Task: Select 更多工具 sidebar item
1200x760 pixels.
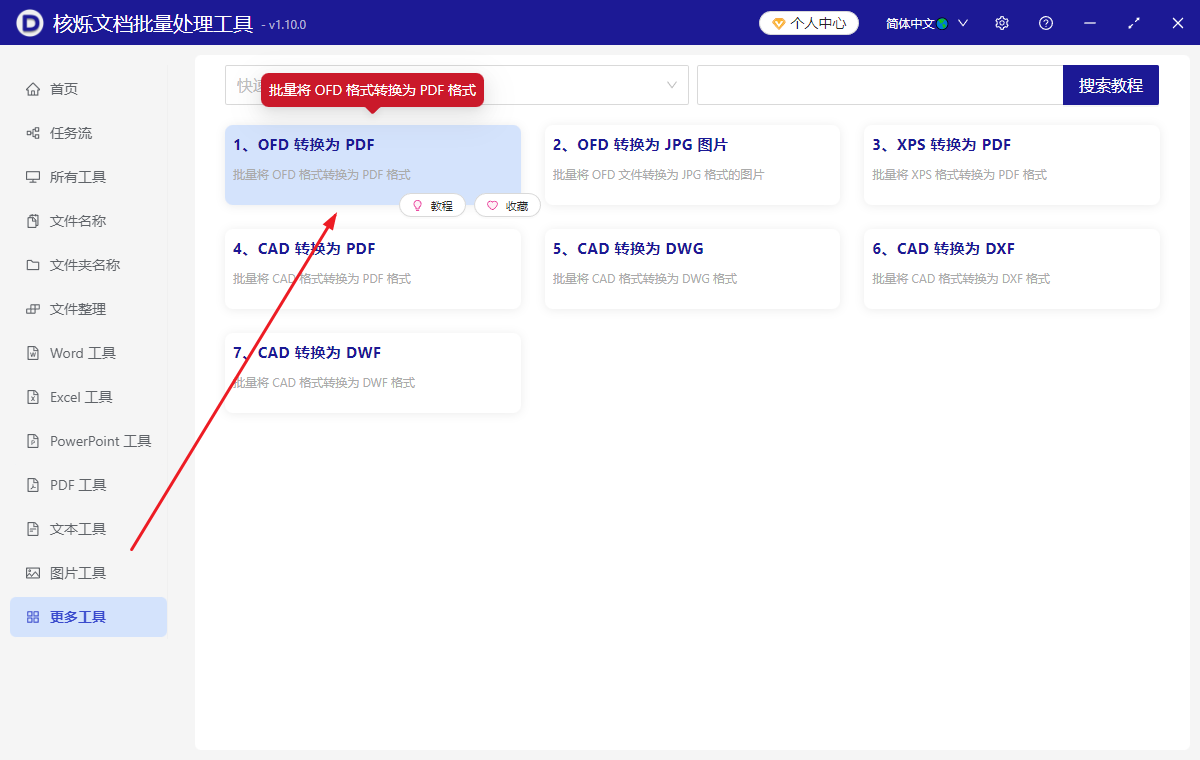Action: click(x=88, y=617)
